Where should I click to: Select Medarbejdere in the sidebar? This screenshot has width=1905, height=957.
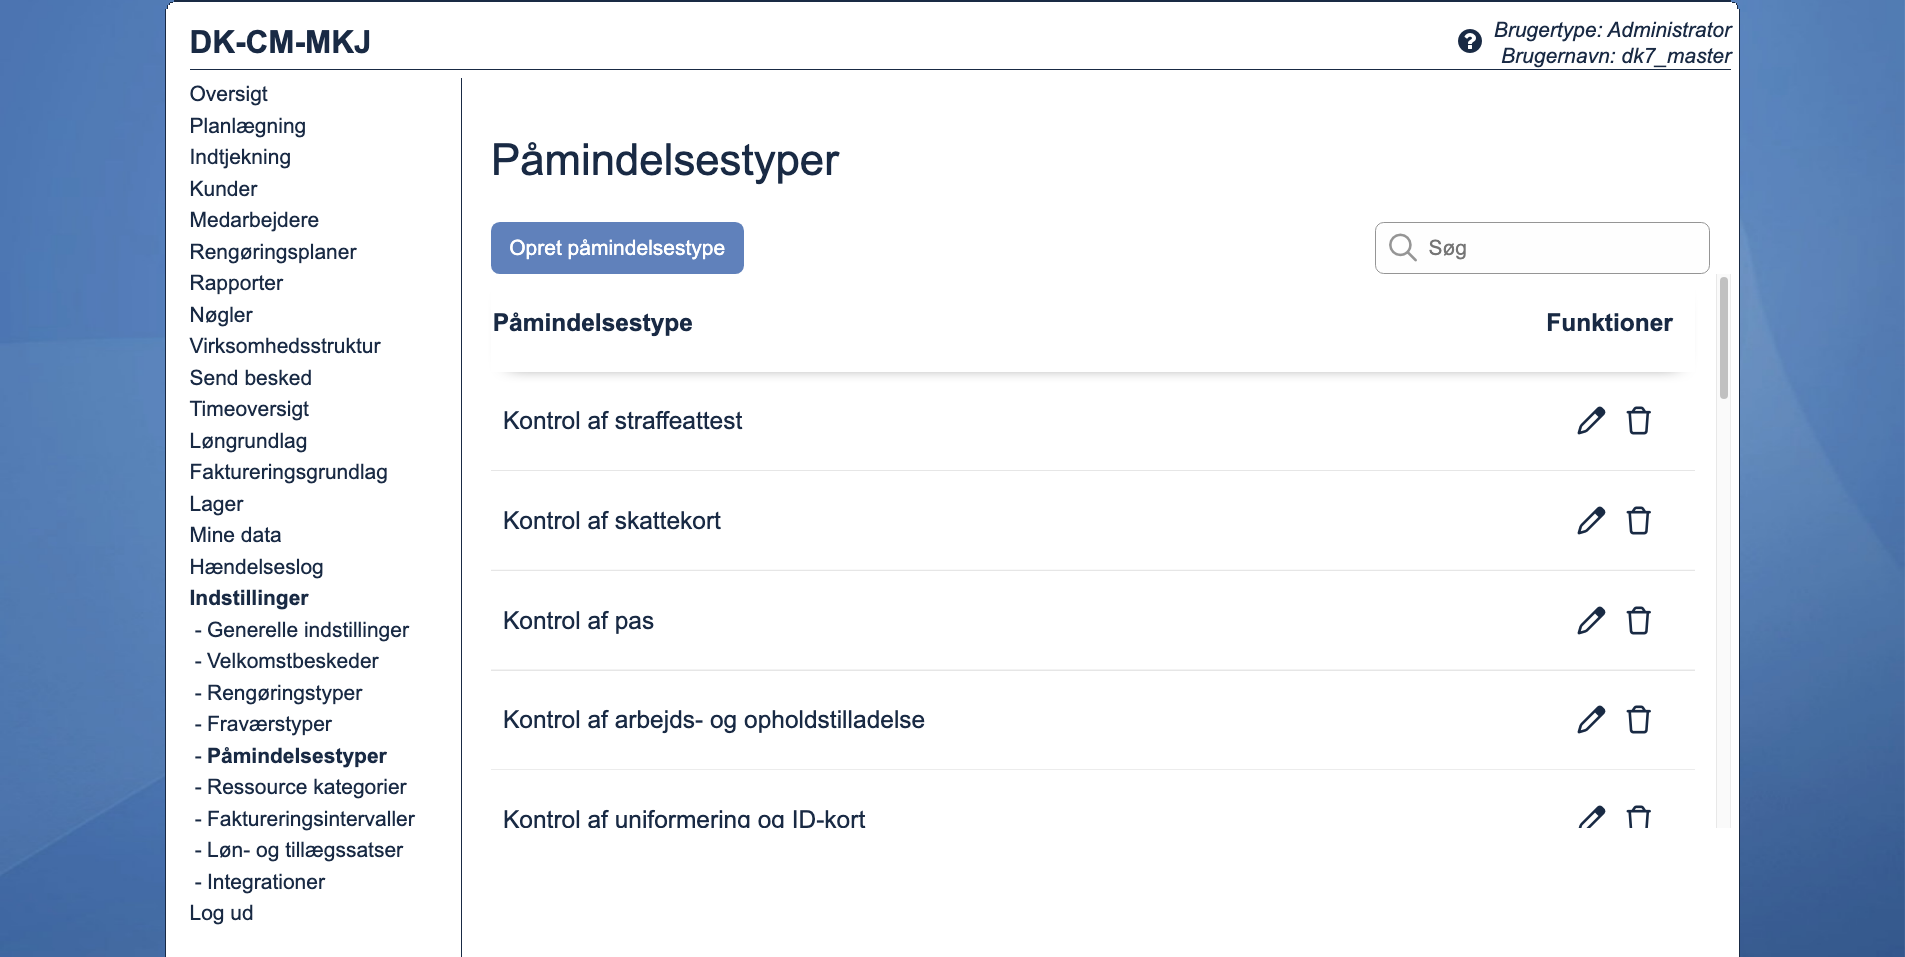[254, 219]
